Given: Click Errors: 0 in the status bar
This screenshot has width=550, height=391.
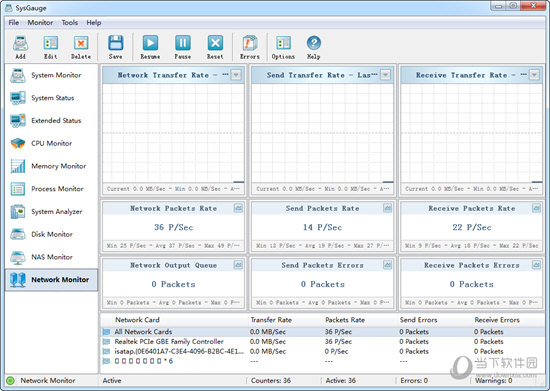Looking at the screenshot, I should pyautogui.click(x=414, y=380).
